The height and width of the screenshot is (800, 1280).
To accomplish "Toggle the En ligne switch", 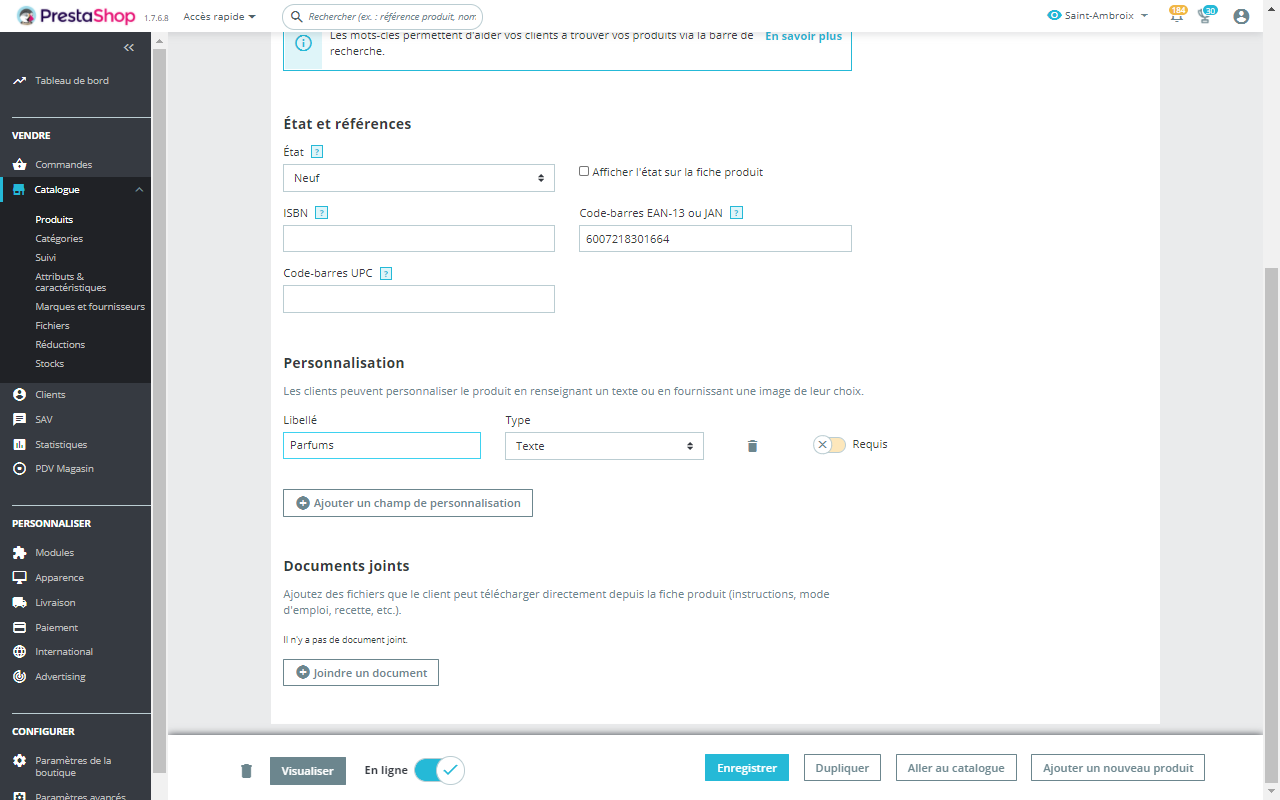I will pos(439,770).
